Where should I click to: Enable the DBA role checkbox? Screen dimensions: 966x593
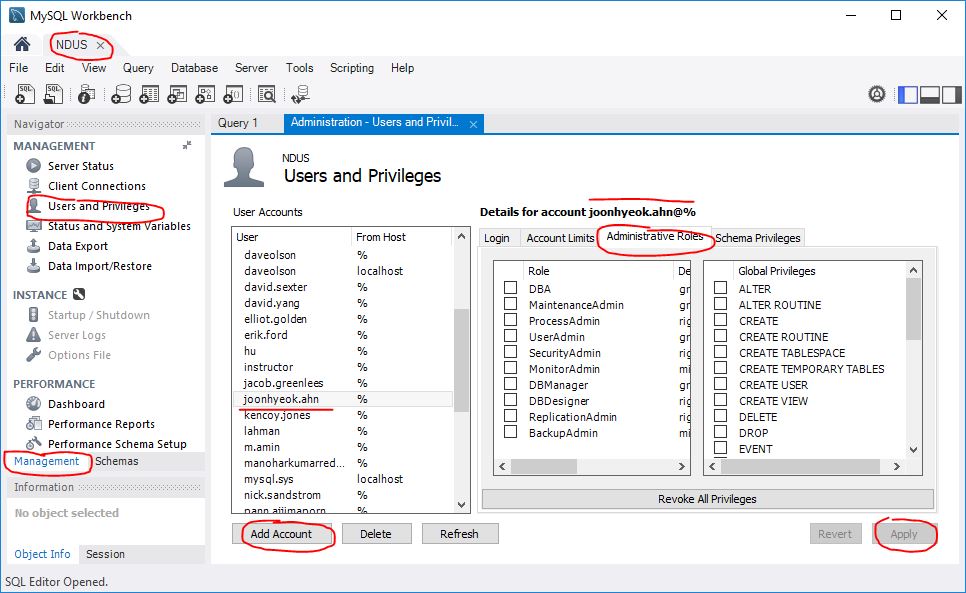point(510,289)
